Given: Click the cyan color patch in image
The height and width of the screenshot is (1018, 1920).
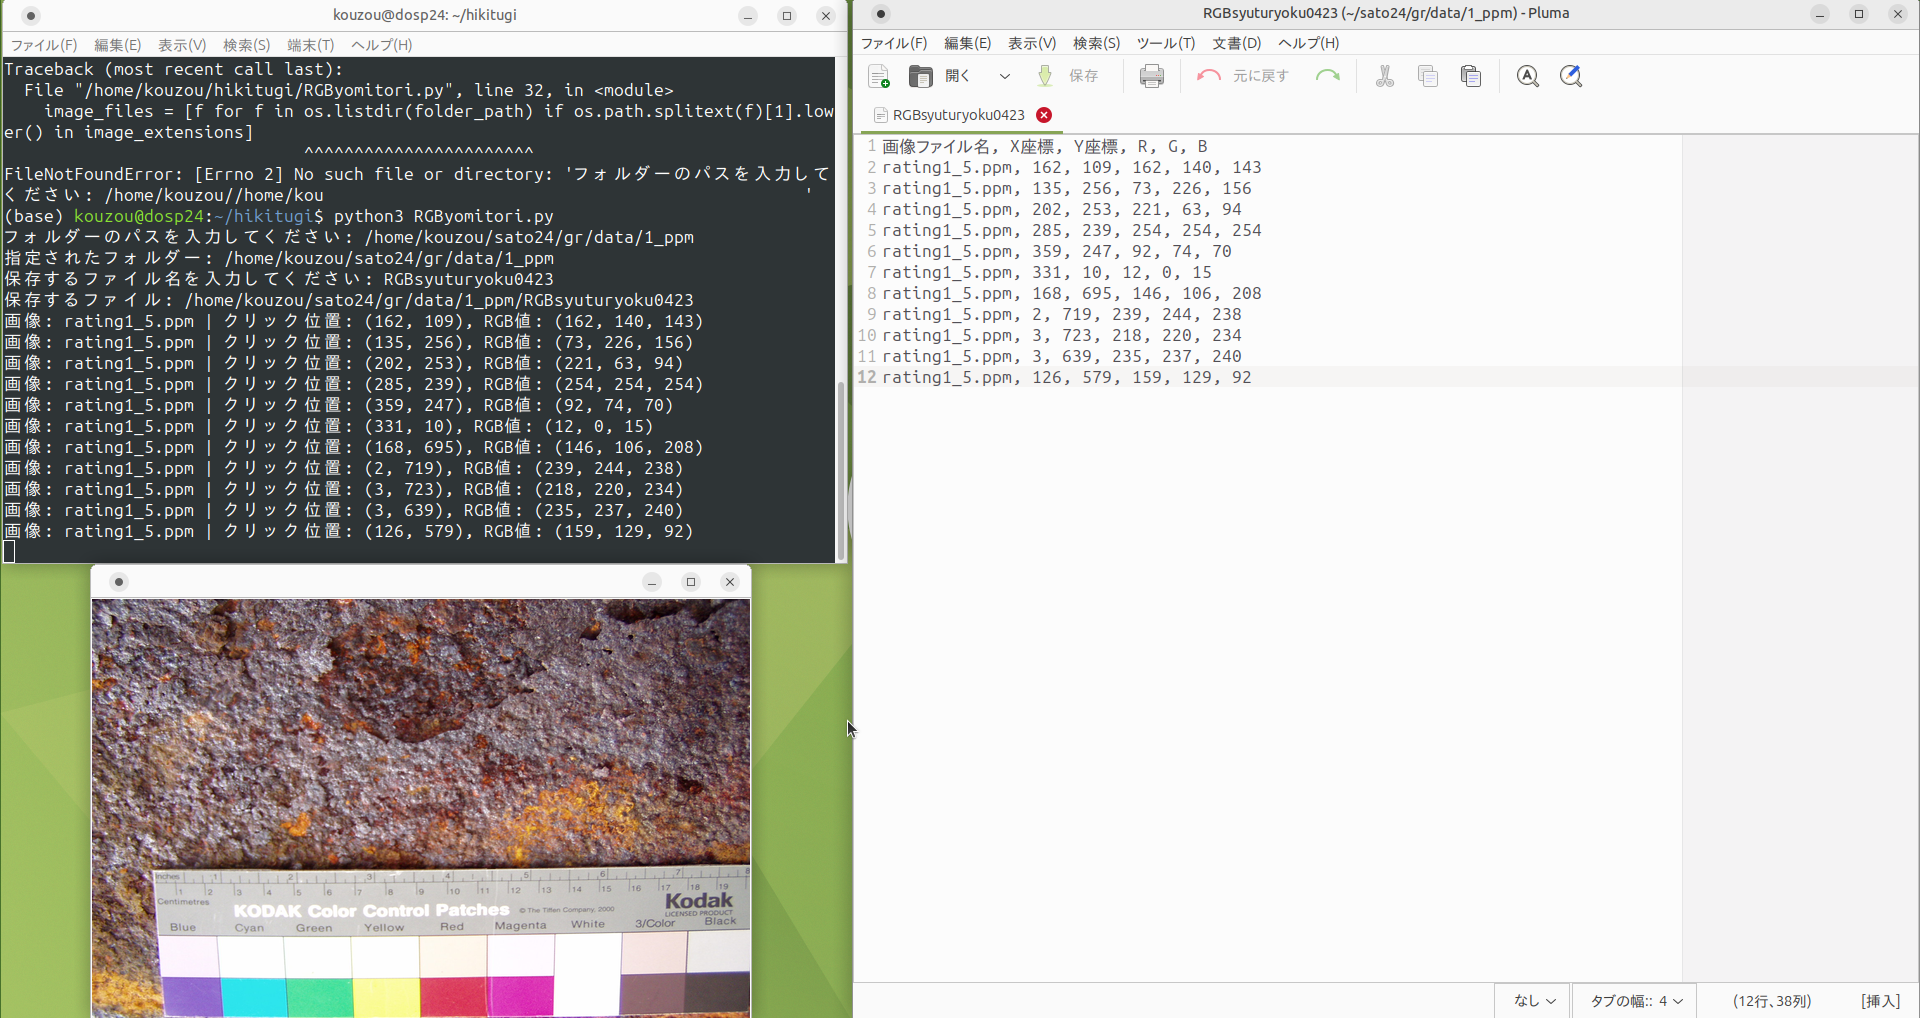Looking at the screenshot, I should [252, 996].
